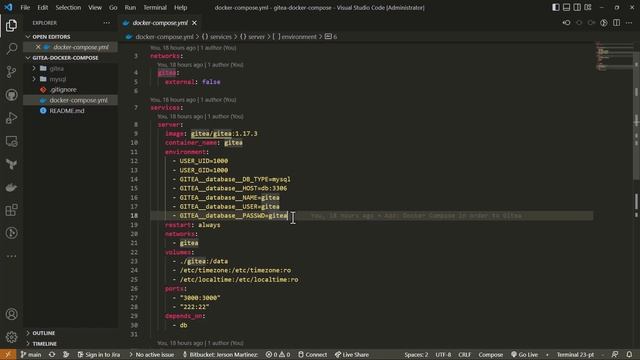Expand the Timeline section
The height and width of the screenshot is (360, 640).
[70, 344]
